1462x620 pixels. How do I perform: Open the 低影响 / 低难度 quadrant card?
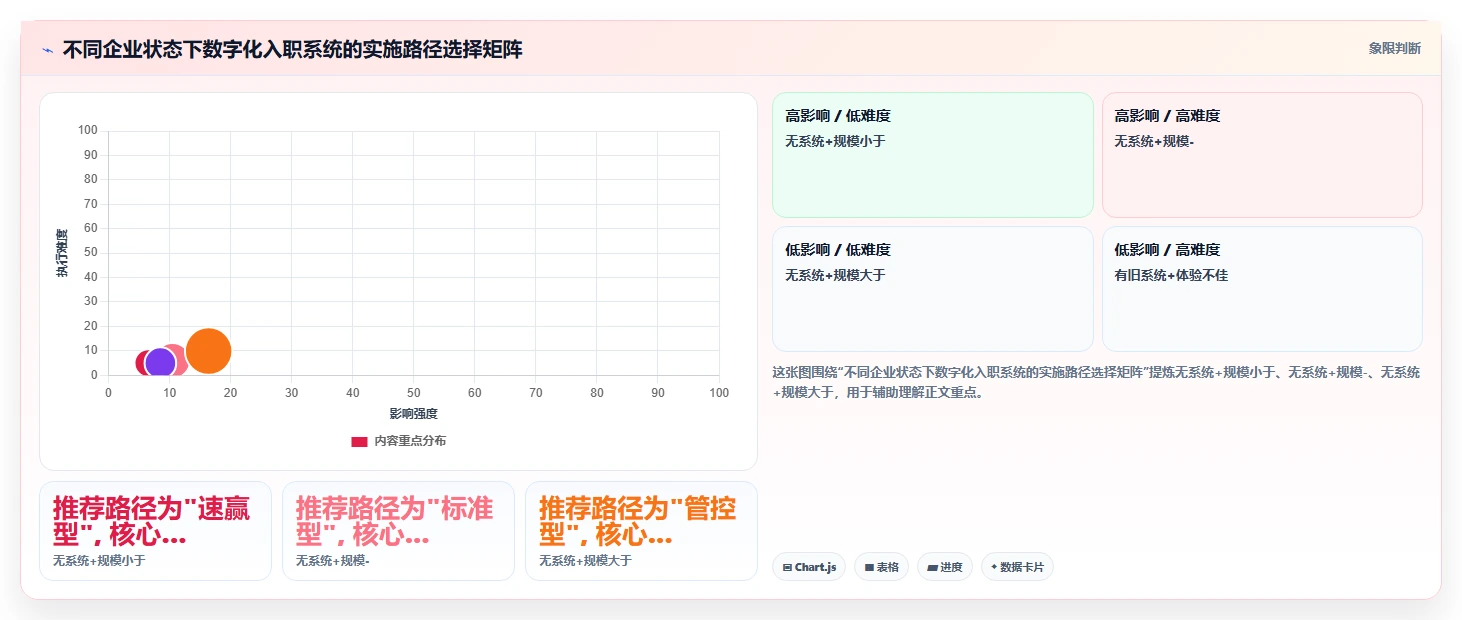[x=932, y=289]
